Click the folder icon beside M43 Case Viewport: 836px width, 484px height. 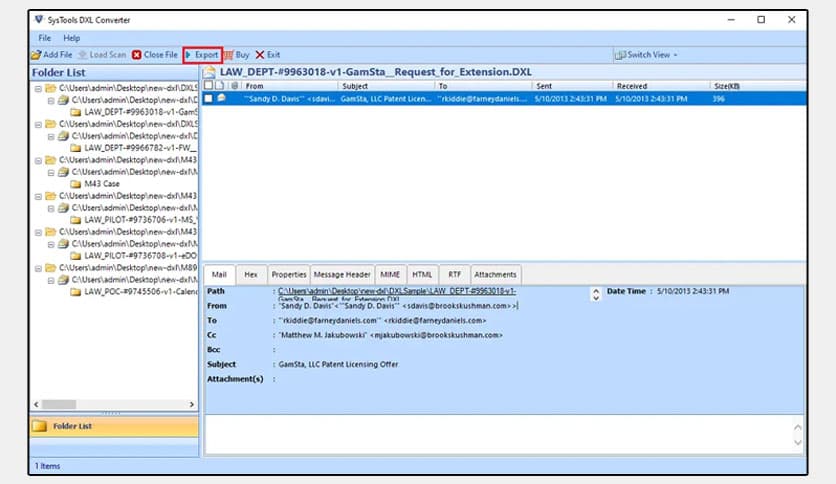(x=76, y=184)
